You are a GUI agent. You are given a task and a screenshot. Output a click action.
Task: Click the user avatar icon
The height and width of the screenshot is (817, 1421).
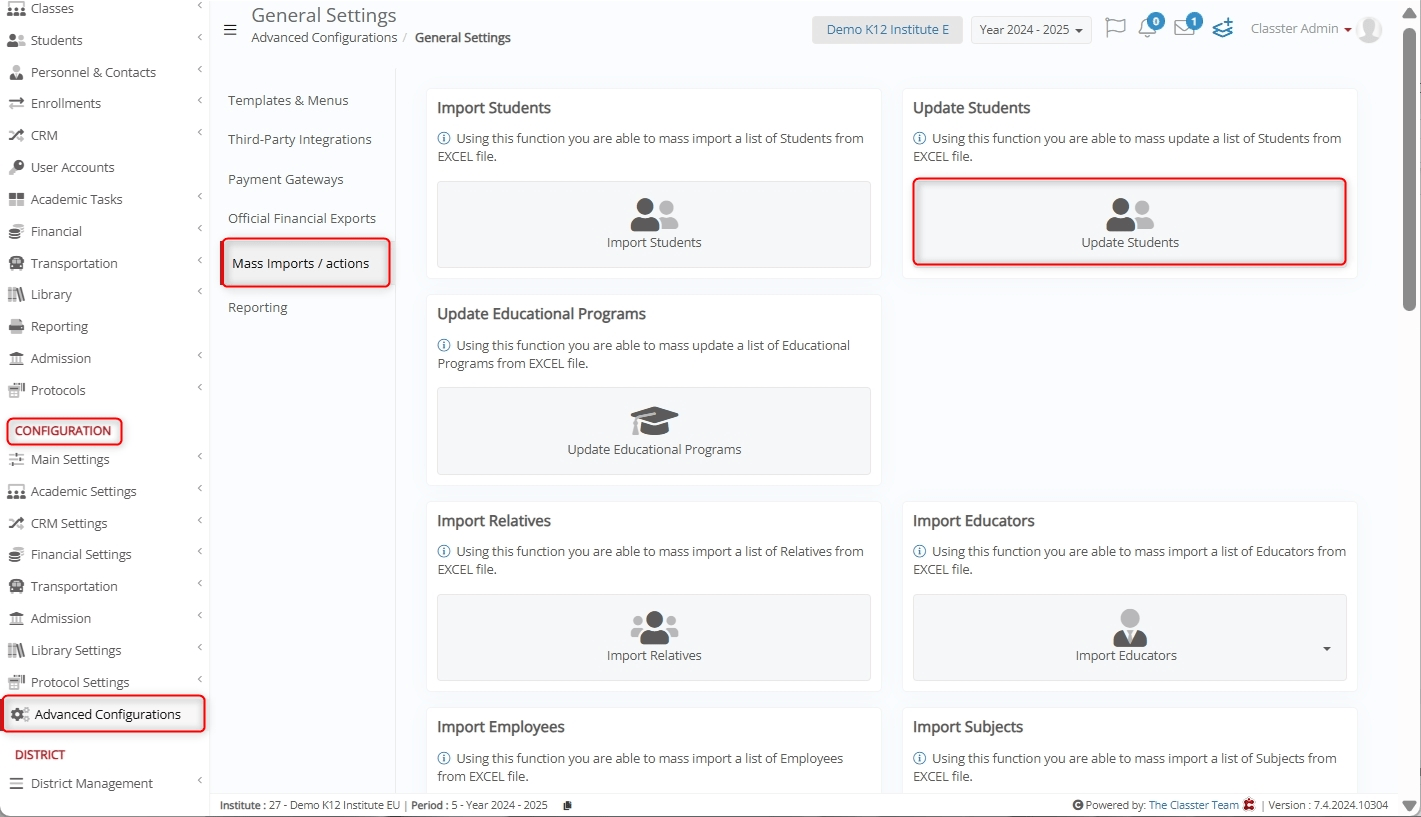1369,29
